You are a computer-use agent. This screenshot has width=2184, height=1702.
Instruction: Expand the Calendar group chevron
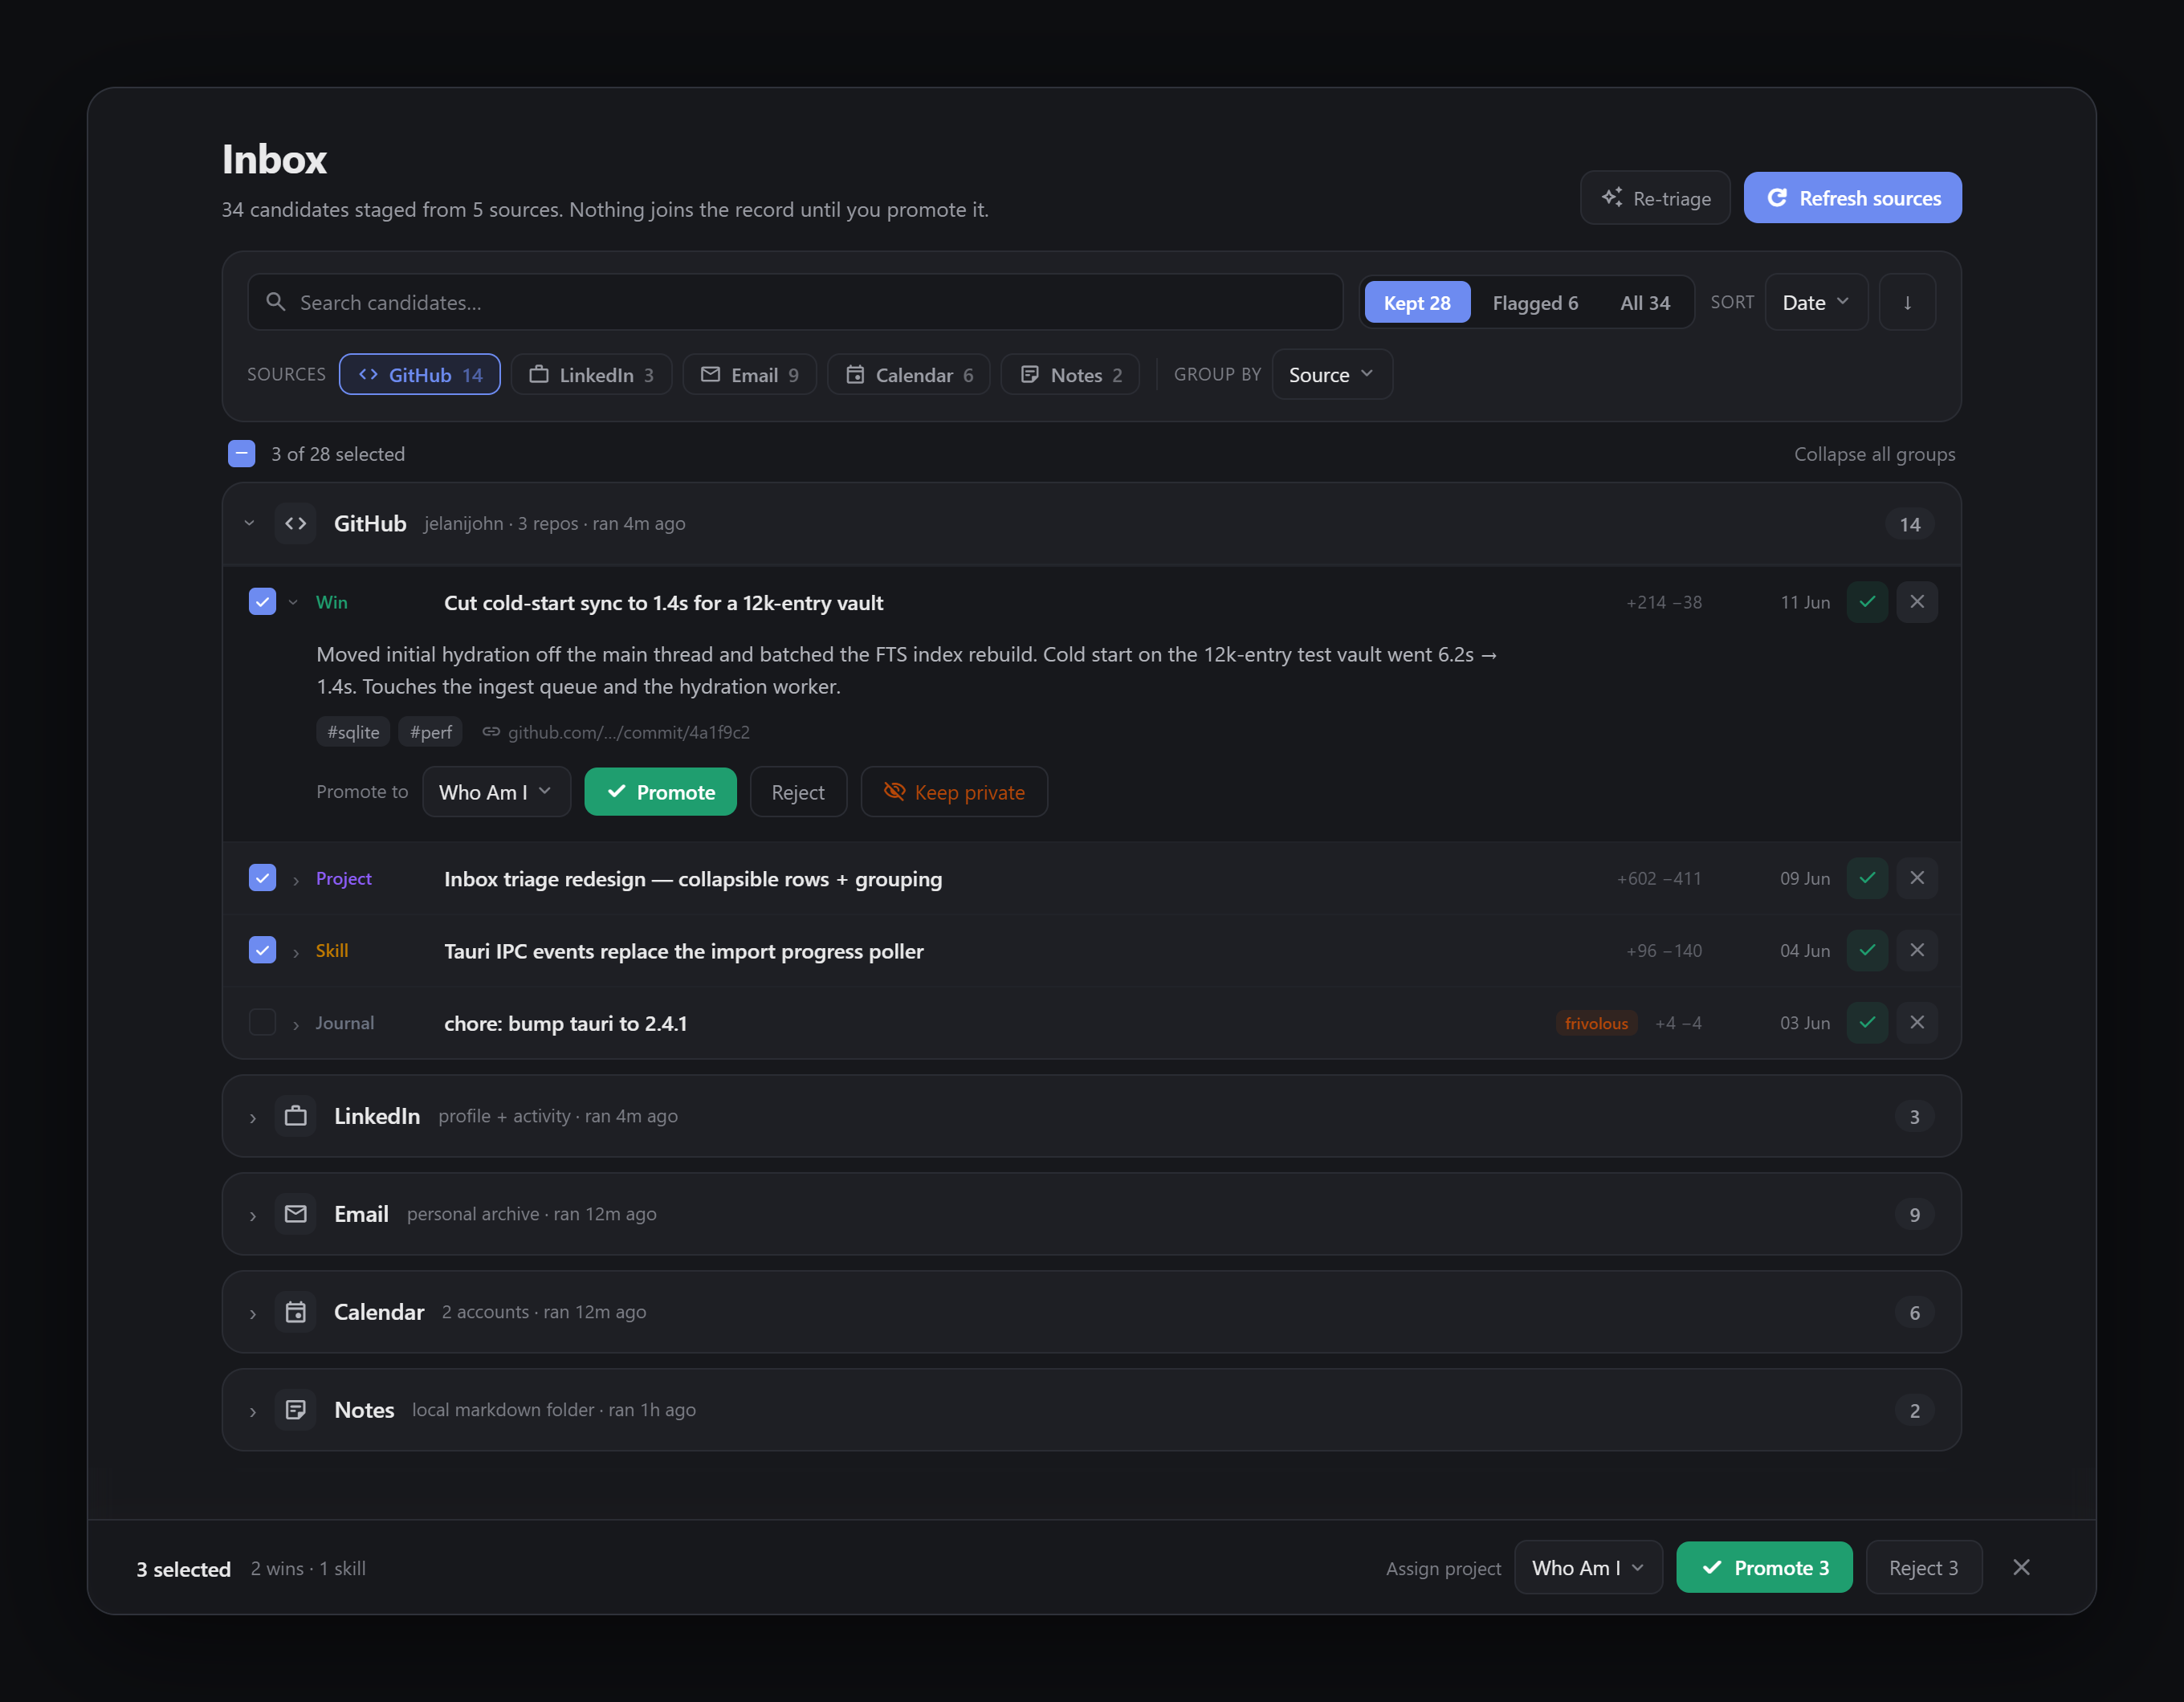tap(253, 1313)
